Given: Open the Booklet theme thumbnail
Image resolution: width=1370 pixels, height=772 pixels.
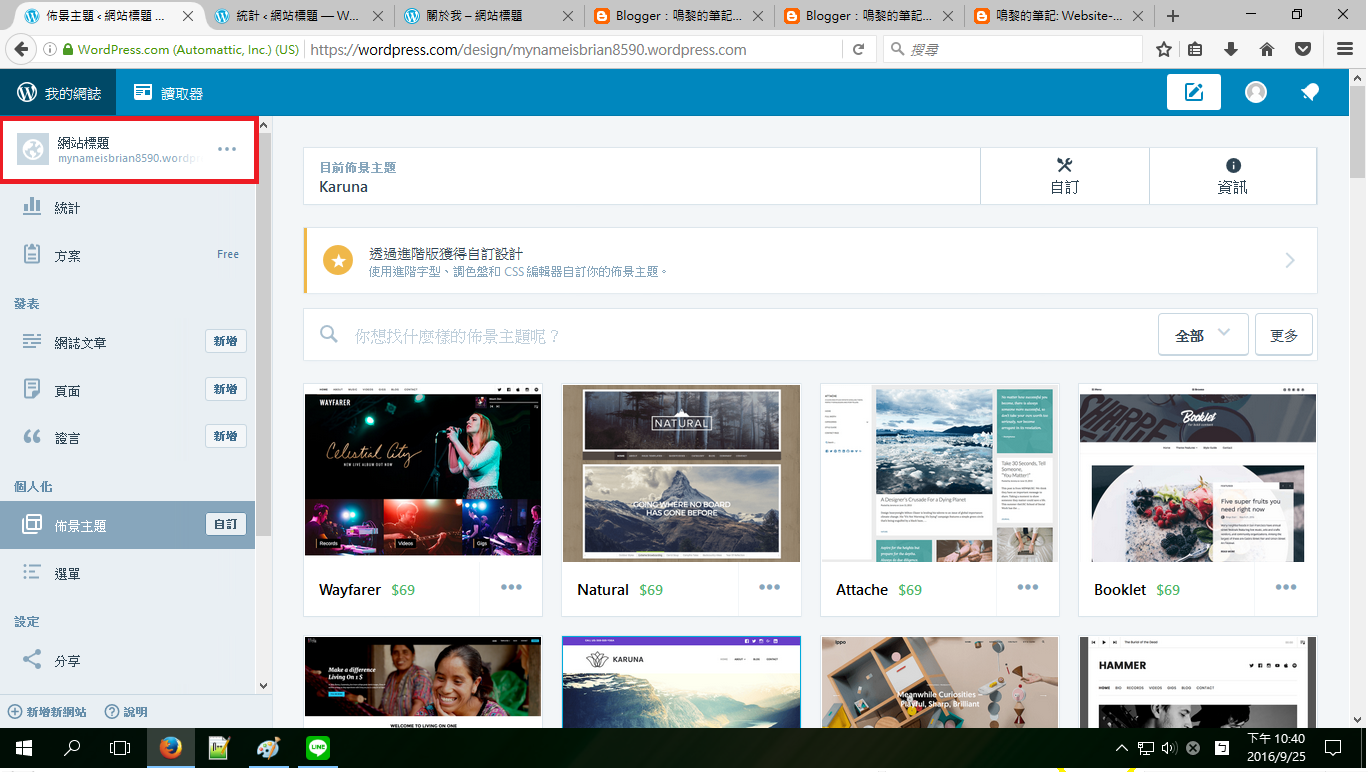Looking at the screenshot, I should point(1198,473).
